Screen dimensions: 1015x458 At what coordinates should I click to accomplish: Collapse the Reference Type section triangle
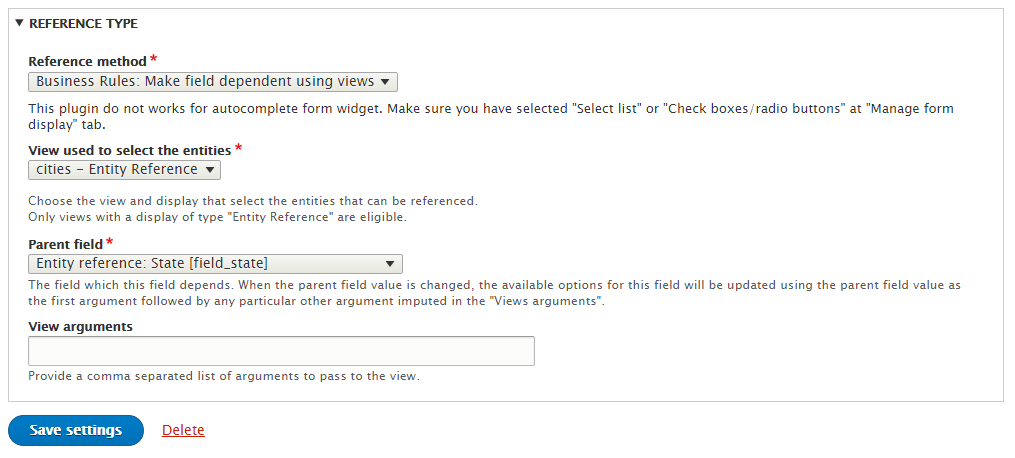pos(19,23)
